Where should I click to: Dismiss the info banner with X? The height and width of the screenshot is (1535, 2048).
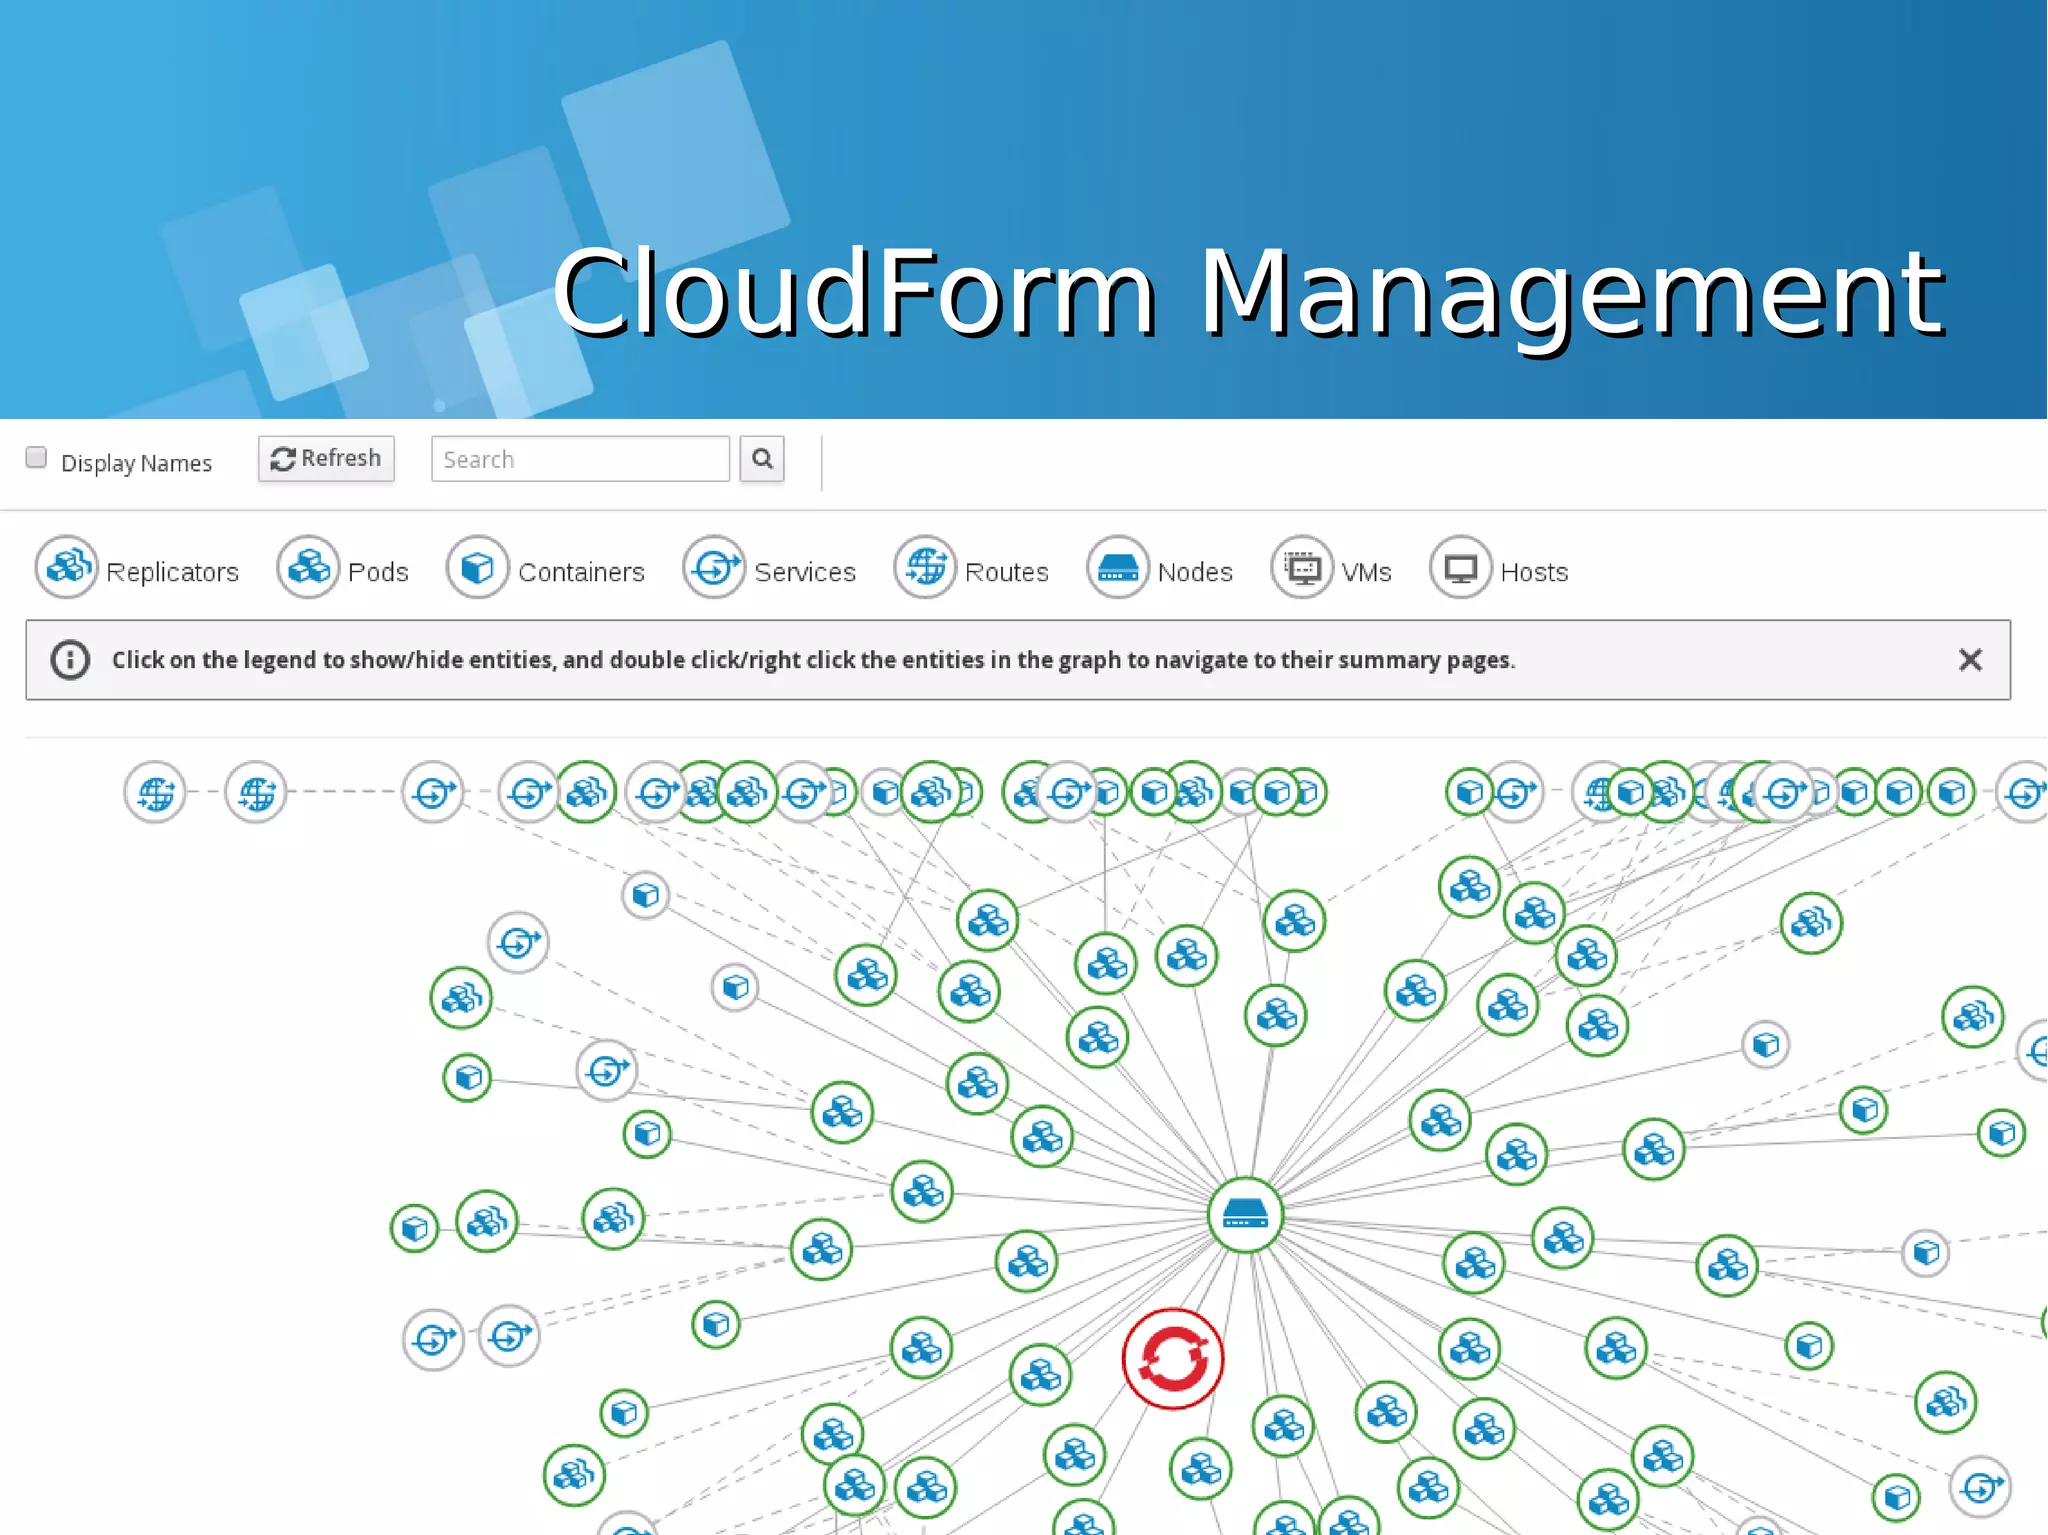(x=1970, y=660)
